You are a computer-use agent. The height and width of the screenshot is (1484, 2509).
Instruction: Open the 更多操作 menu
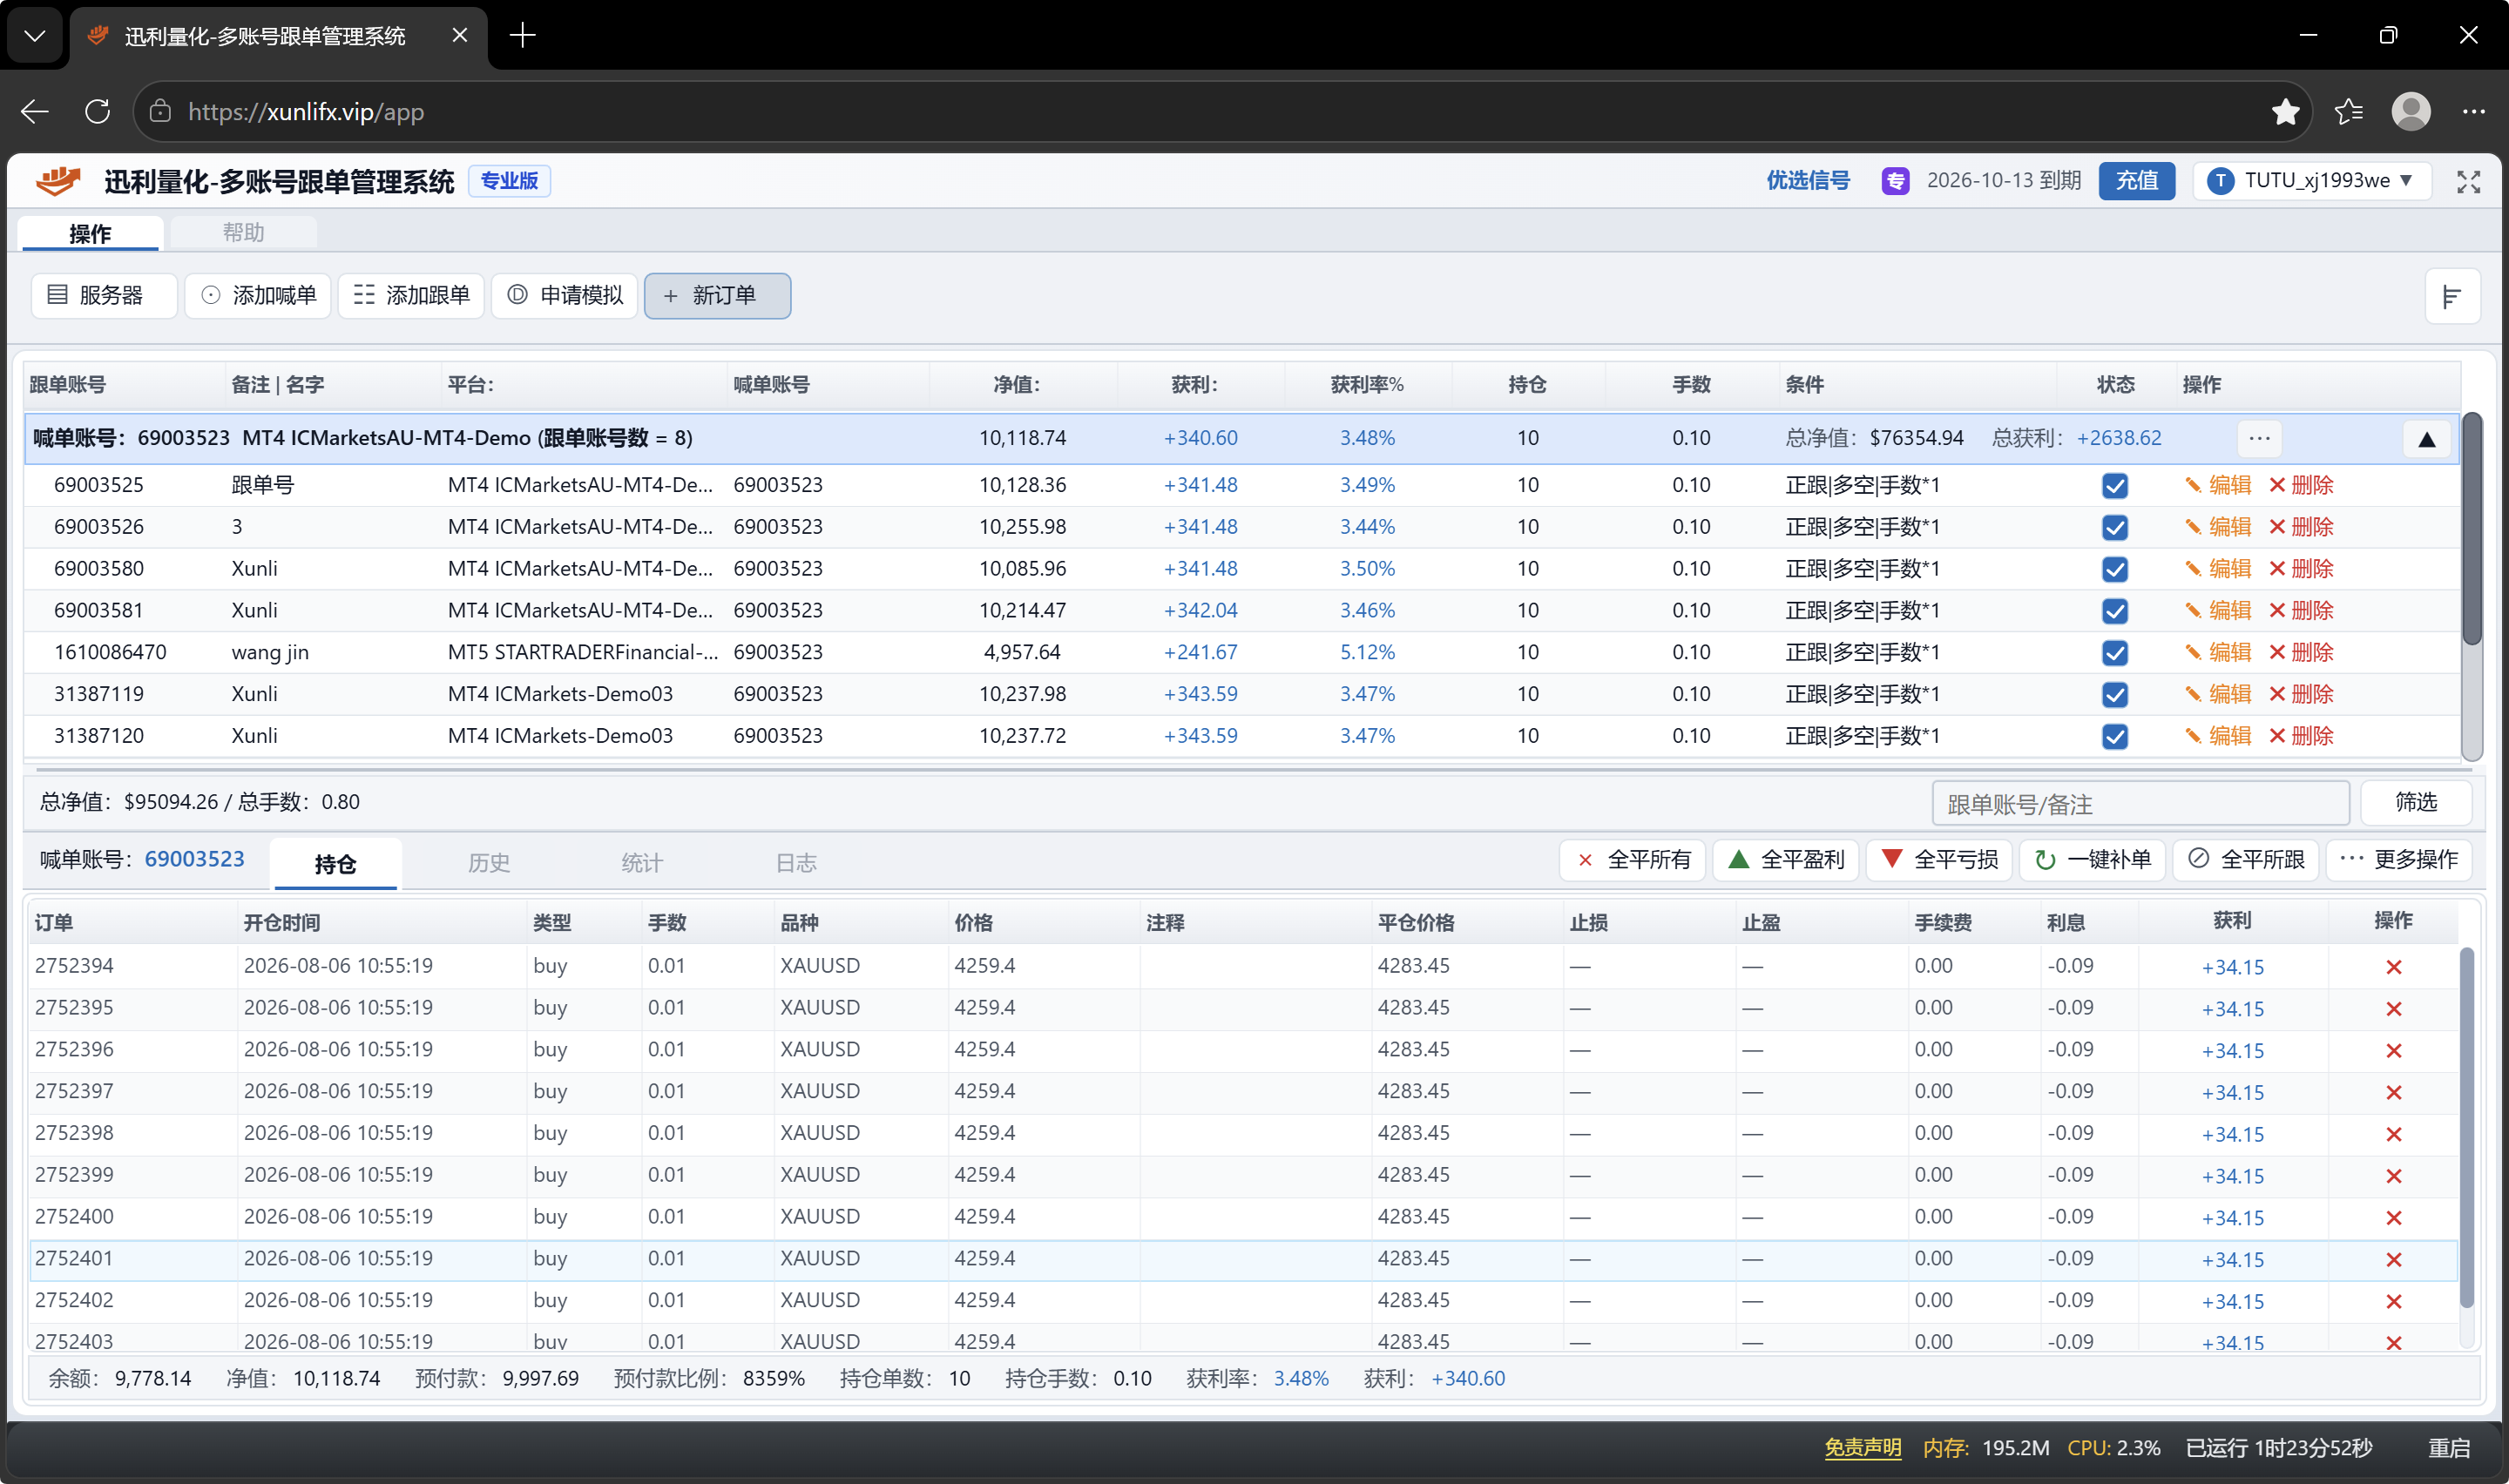2398,859
